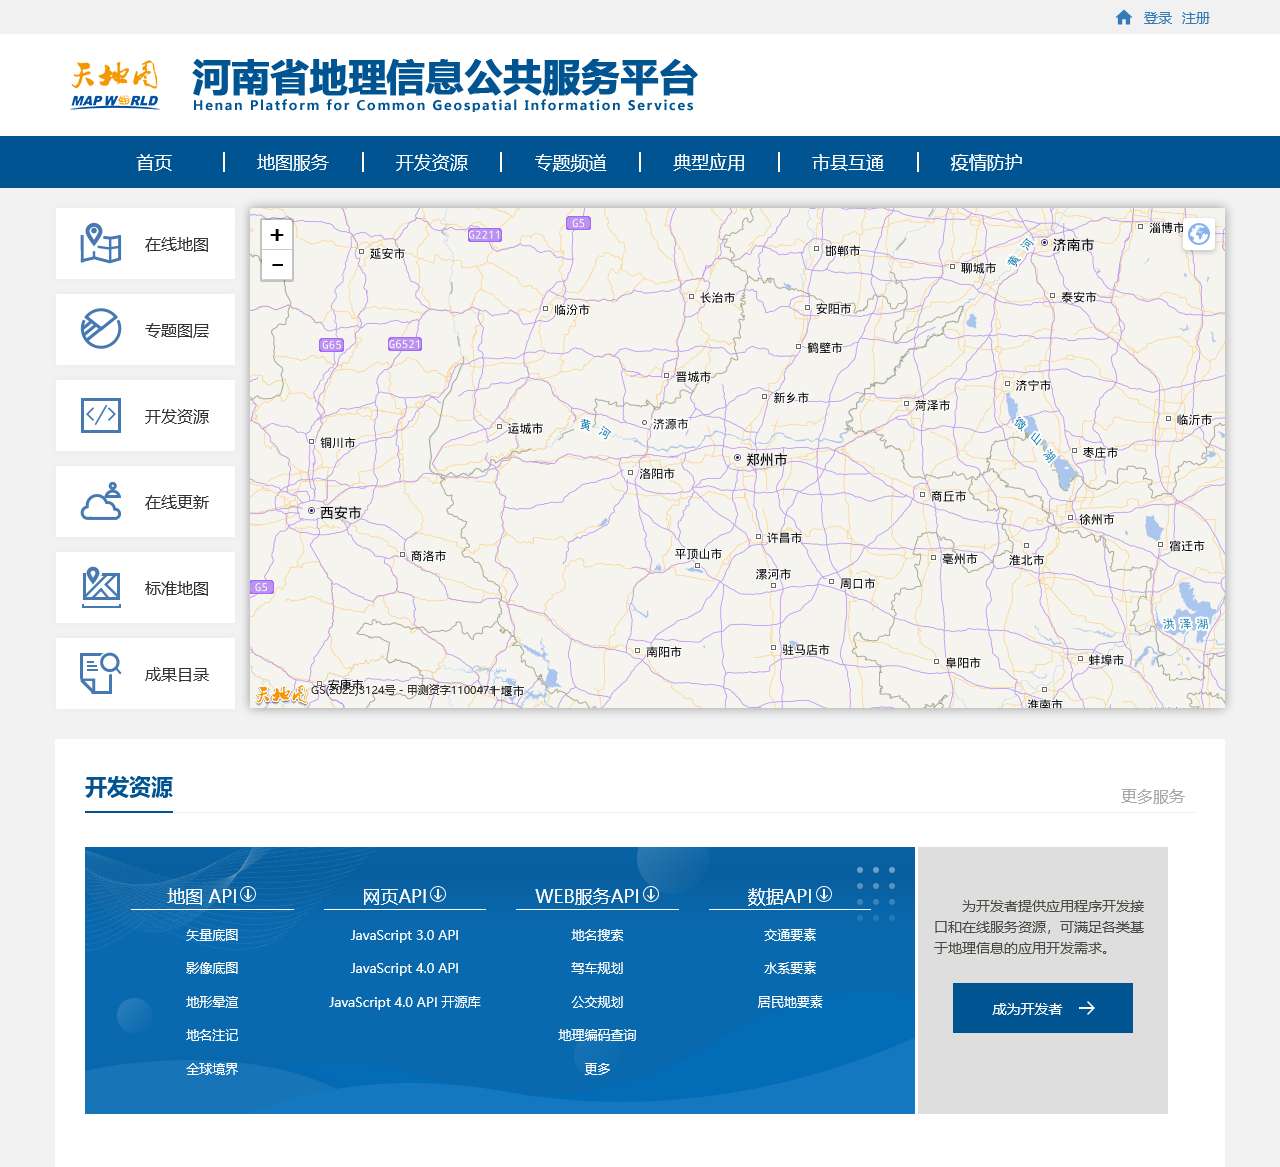
Task: Click the download arrow next to 网页API
Action: (438, 894)
